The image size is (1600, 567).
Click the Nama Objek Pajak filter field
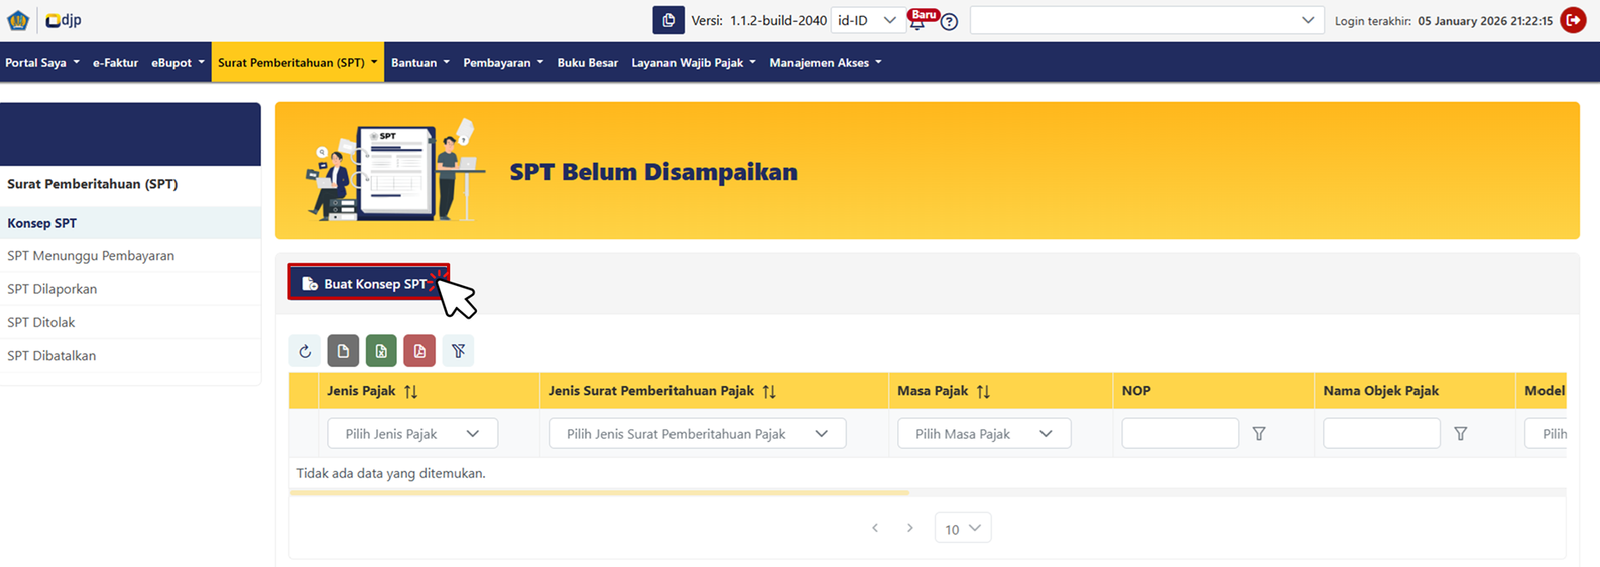pos(1381,434)
